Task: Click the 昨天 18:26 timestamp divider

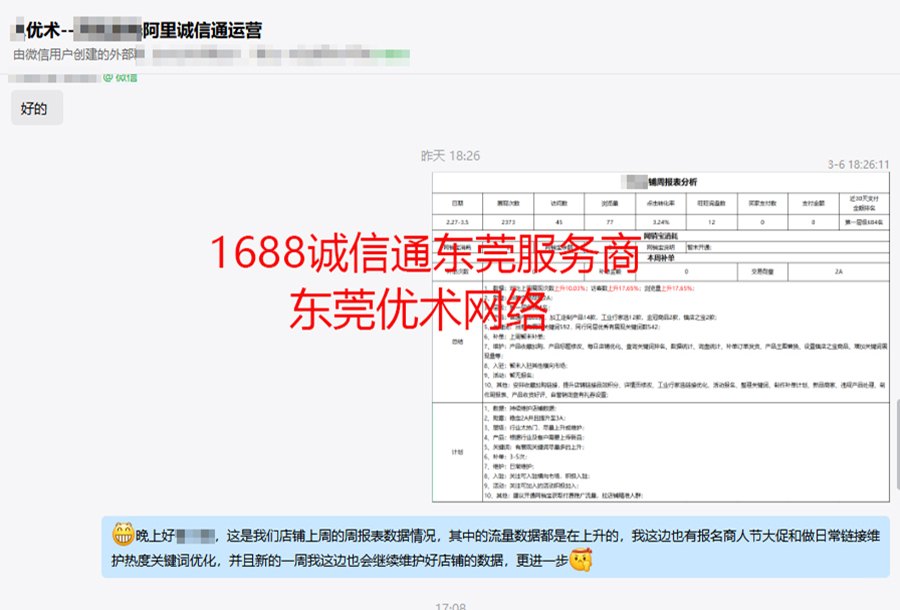Action: tap(449, 156)
